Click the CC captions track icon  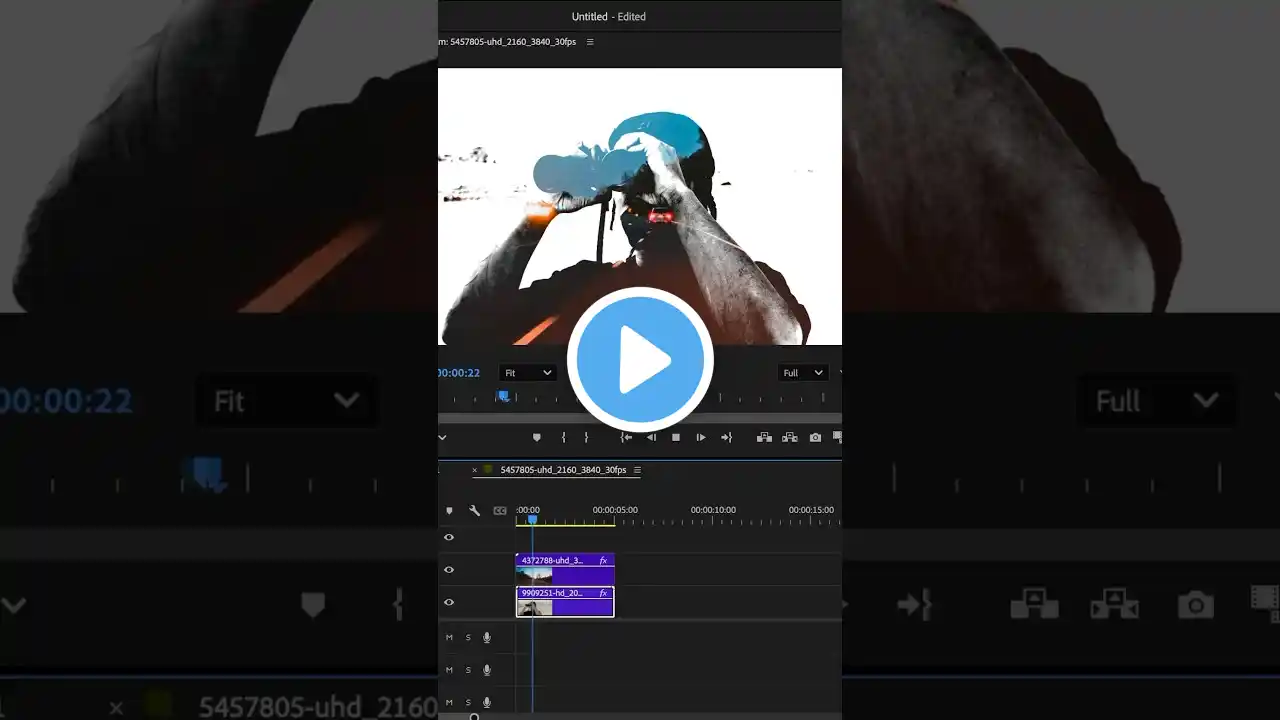point(500,511)
